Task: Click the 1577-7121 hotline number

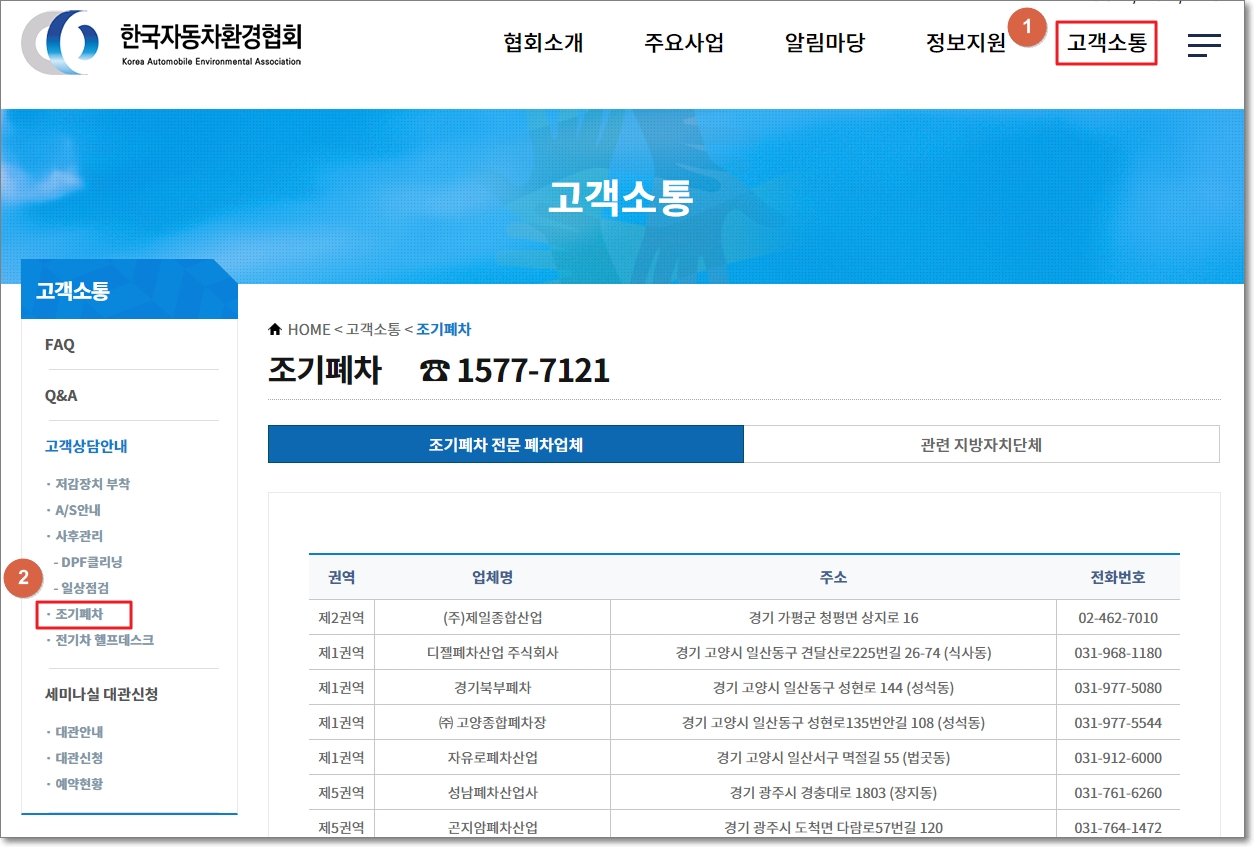Action: click(533, 371)
